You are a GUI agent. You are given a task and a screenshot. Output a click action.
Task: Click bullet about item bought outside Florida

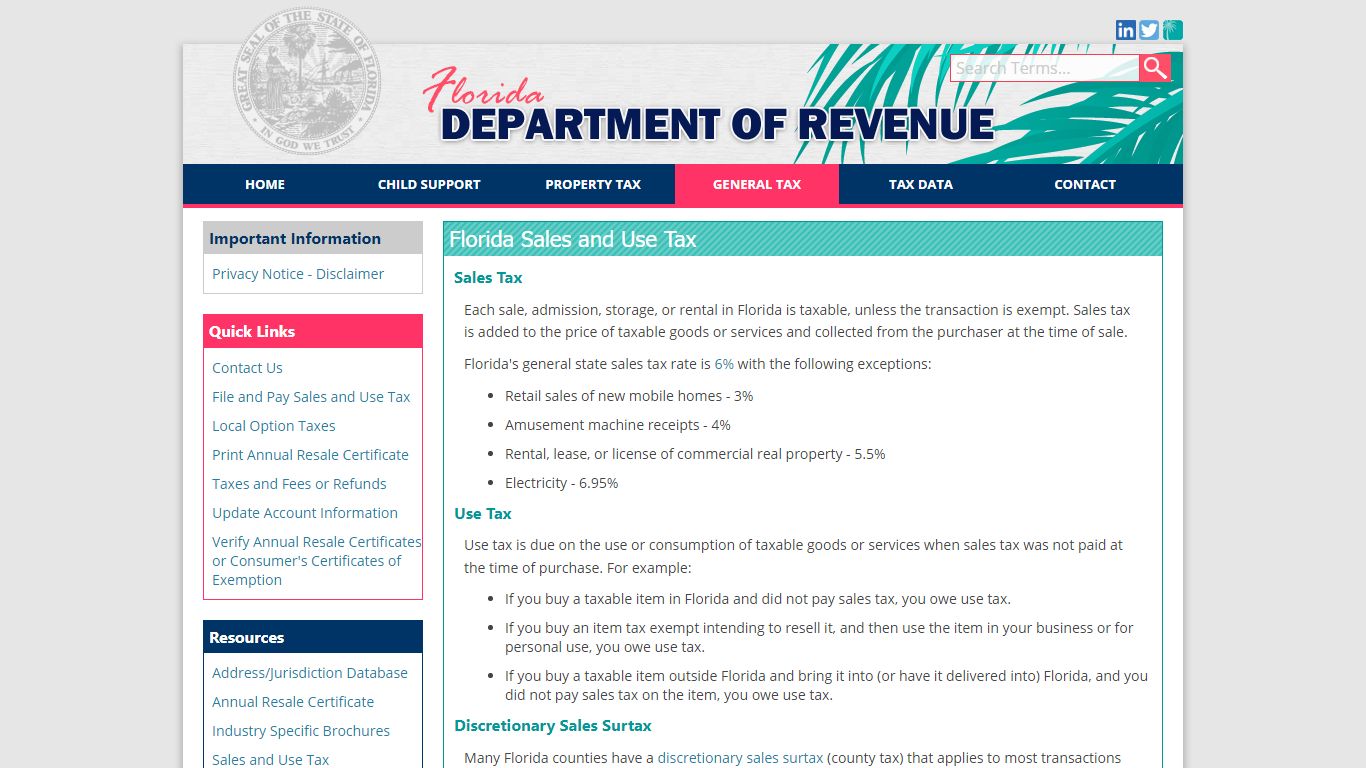pyautogui.click(x=826, y=686)
